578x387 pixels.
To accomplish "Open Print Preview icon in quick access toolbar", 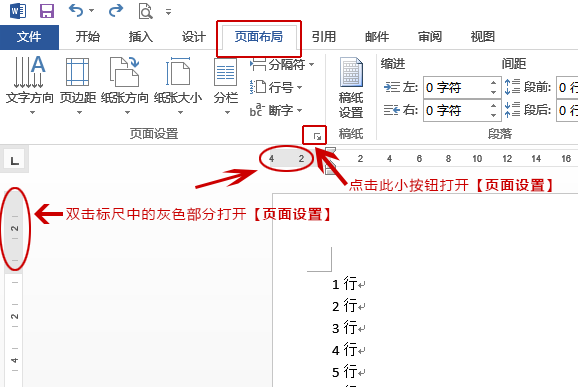I will [146, 11].
